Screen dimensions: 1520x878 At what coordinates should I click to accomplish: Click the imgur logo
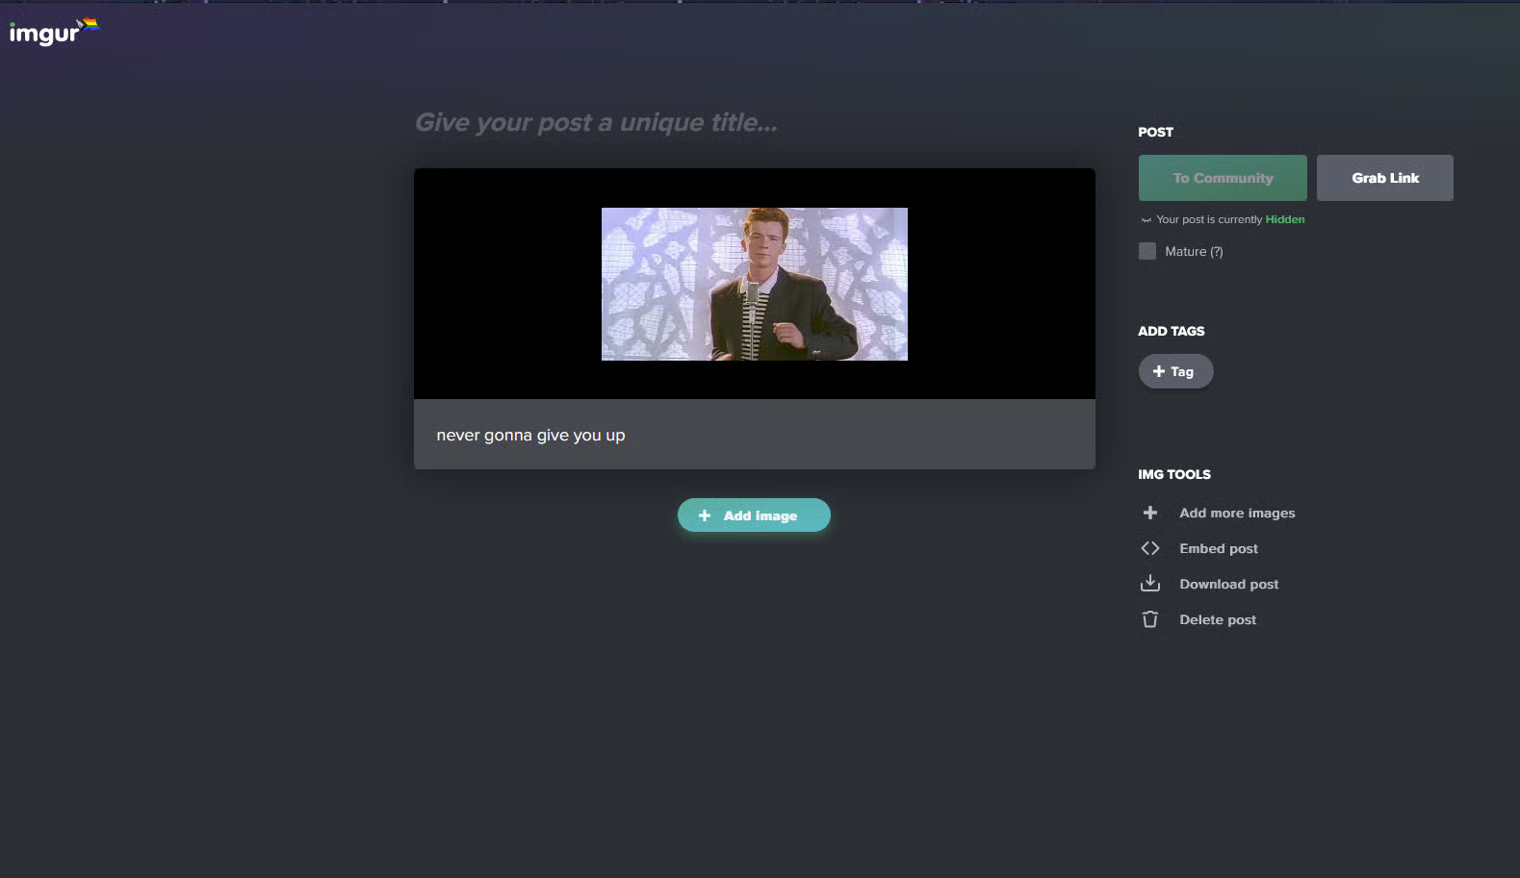tap(45, 33)
